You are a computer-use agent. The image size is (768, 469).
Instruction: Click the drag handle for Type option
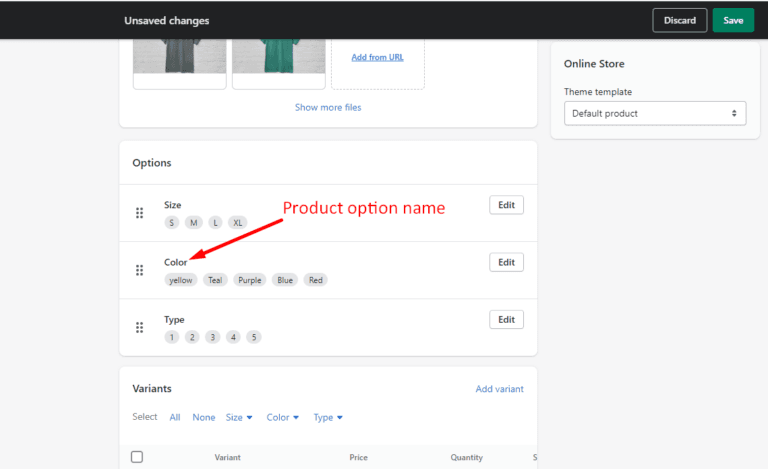tap(139, 327)
